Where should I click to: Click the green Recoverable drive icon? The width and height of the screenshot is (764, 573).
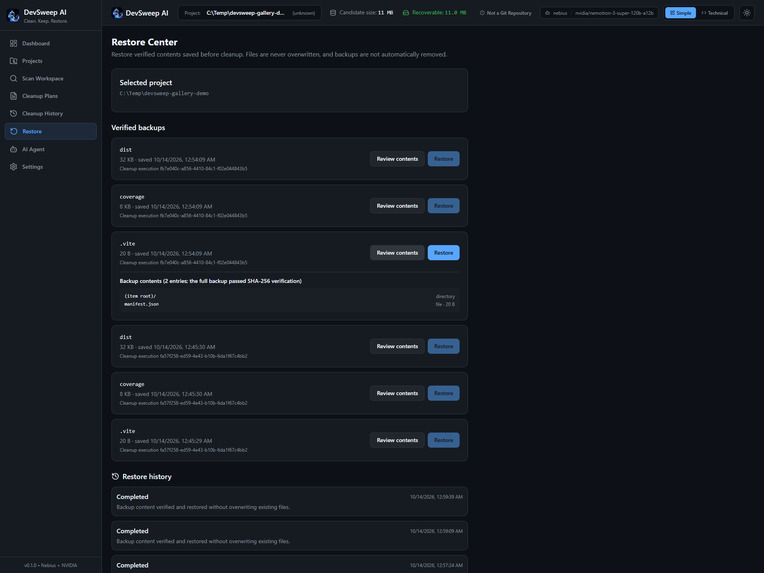[406, 13]
